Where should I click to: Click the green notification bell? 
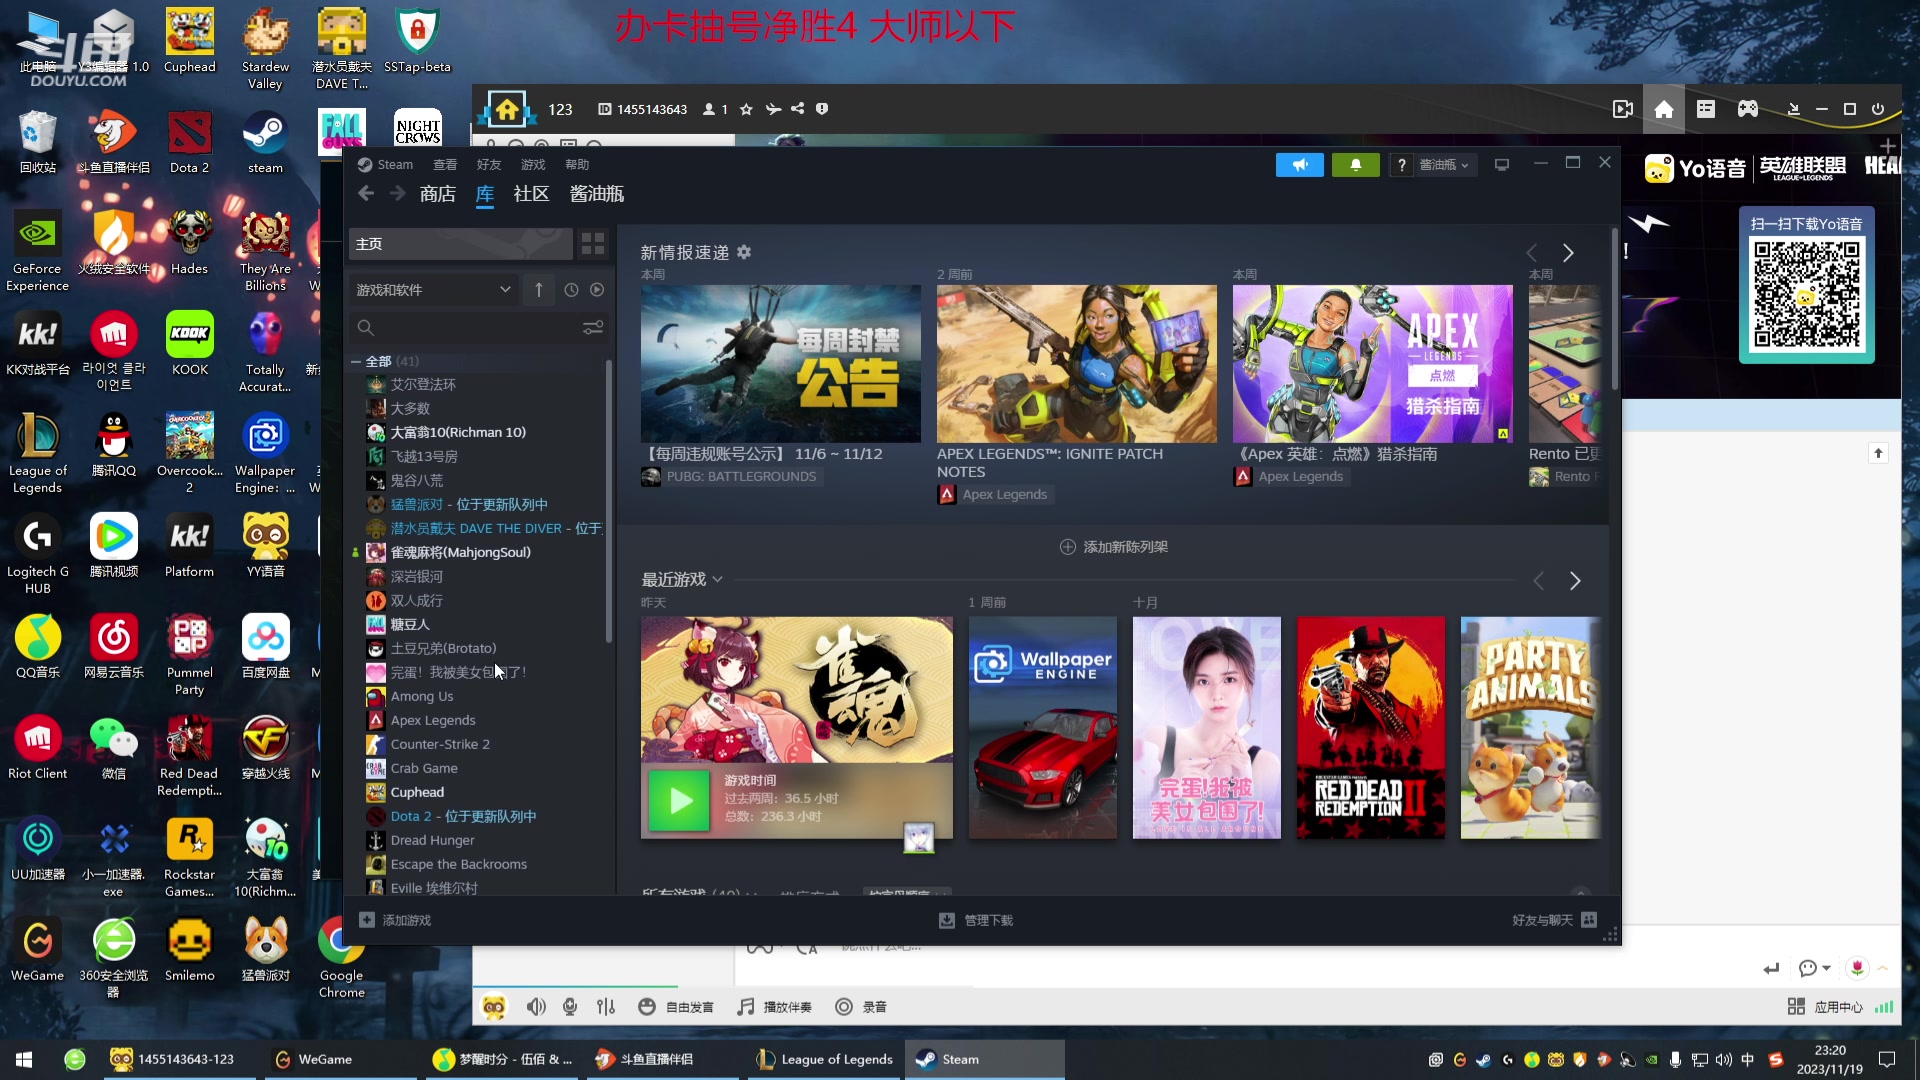[1355, 165]
